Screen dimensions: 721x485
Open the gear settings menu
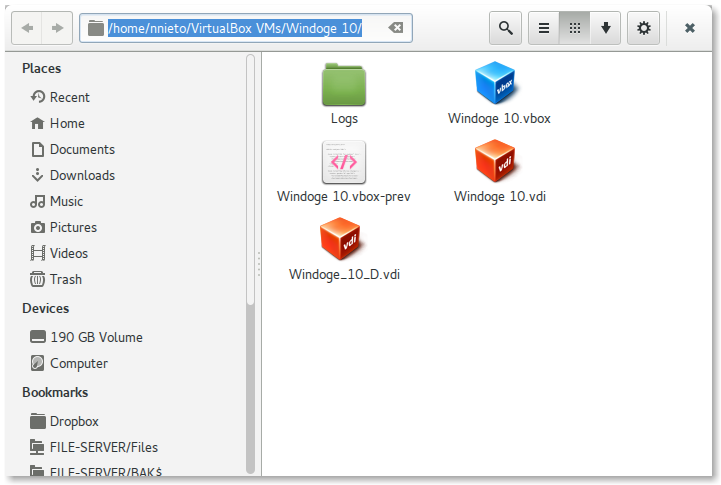tap(643, 28)
